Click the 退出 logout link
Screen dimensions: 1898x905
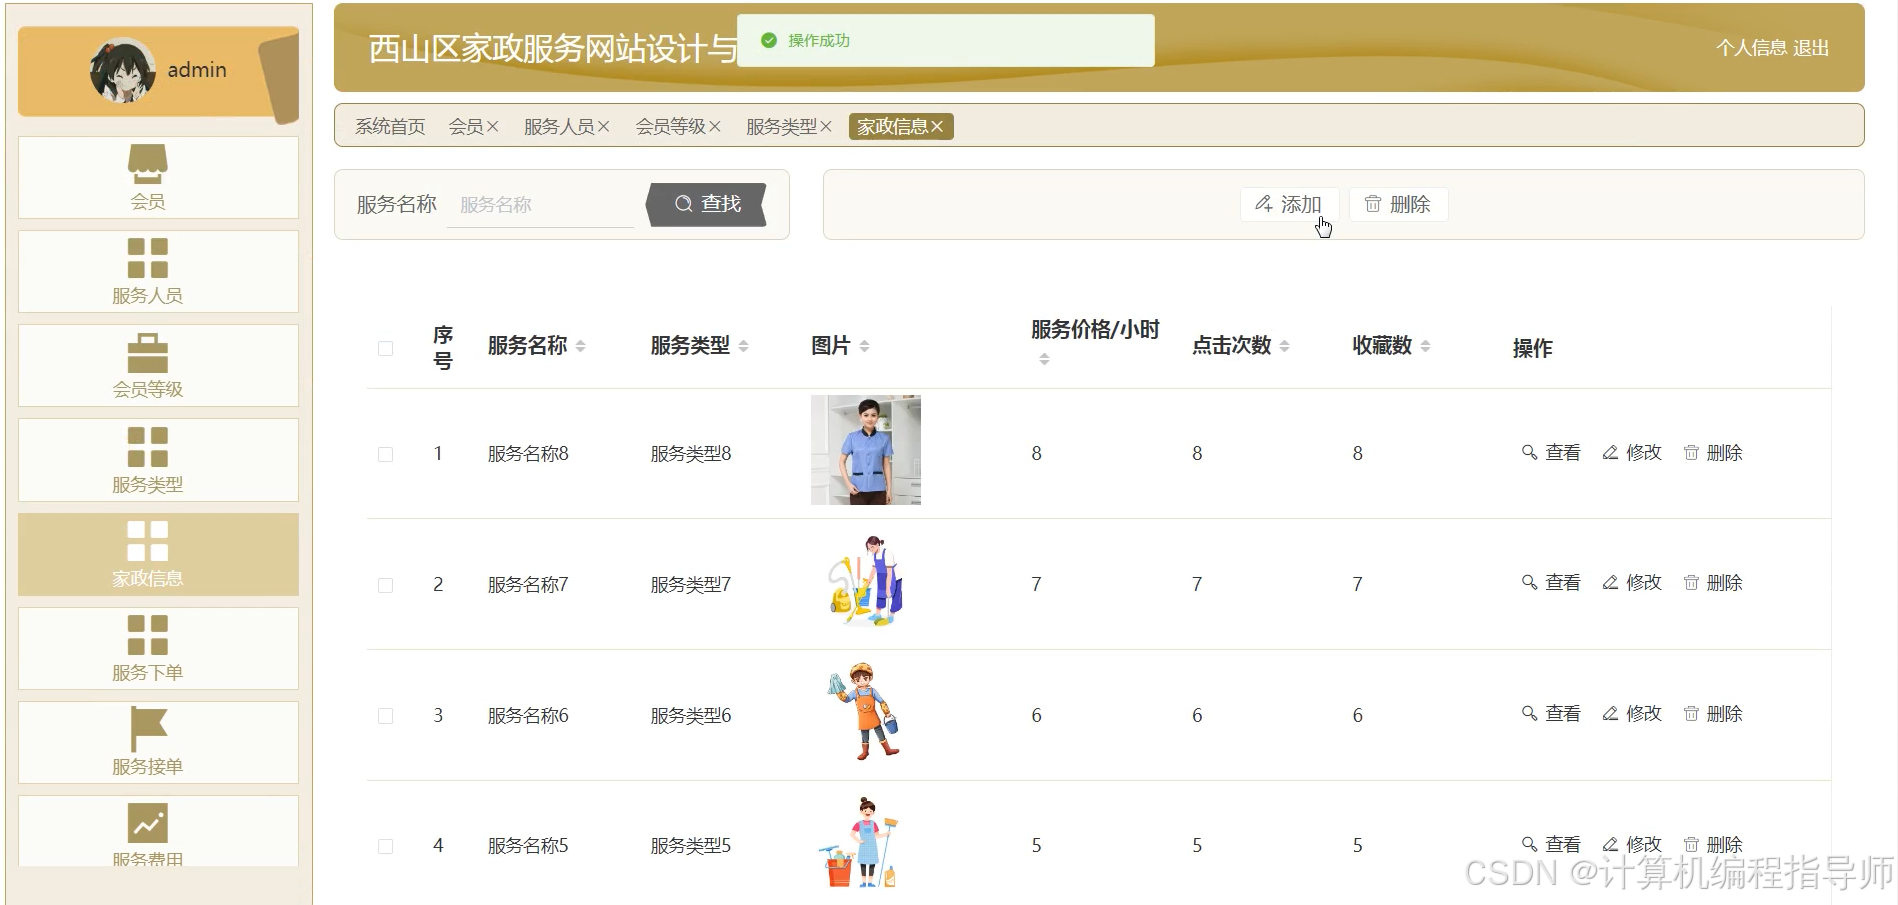[1811, 48]
